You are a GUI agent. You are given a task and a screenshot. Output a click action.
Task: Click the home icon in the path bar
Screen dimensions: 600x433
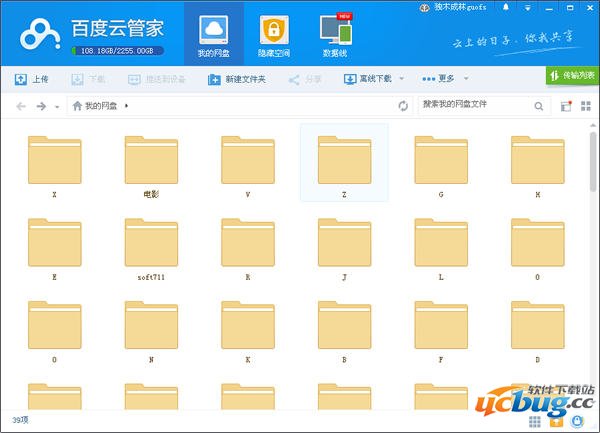click(77, 106)
